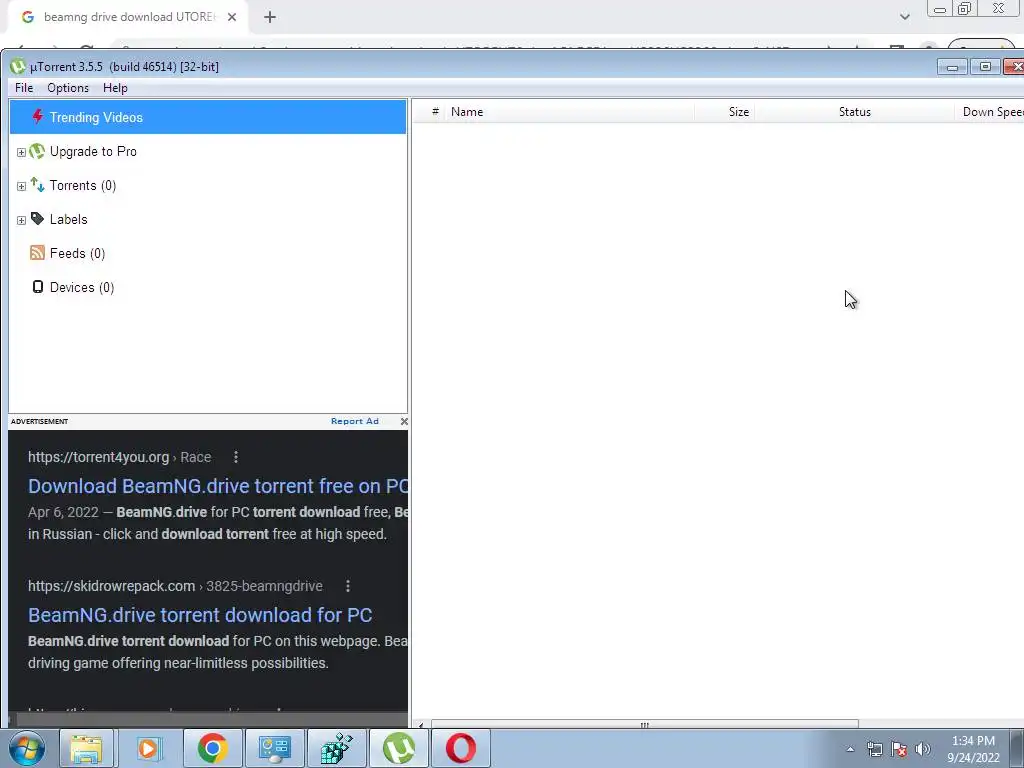Open Upgrade to Pro entry
1024x768 pixels.
coord(93,152)
